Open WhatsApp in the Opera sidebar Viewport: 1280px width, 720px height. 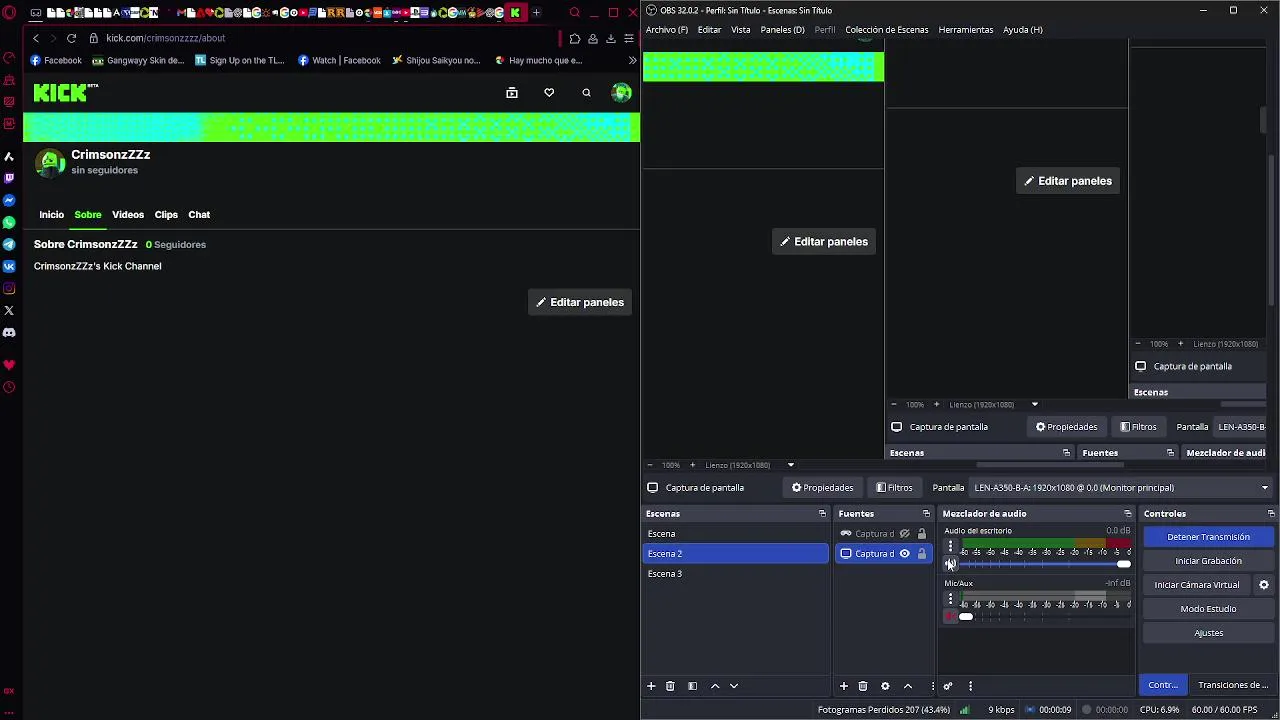(9, 222)
